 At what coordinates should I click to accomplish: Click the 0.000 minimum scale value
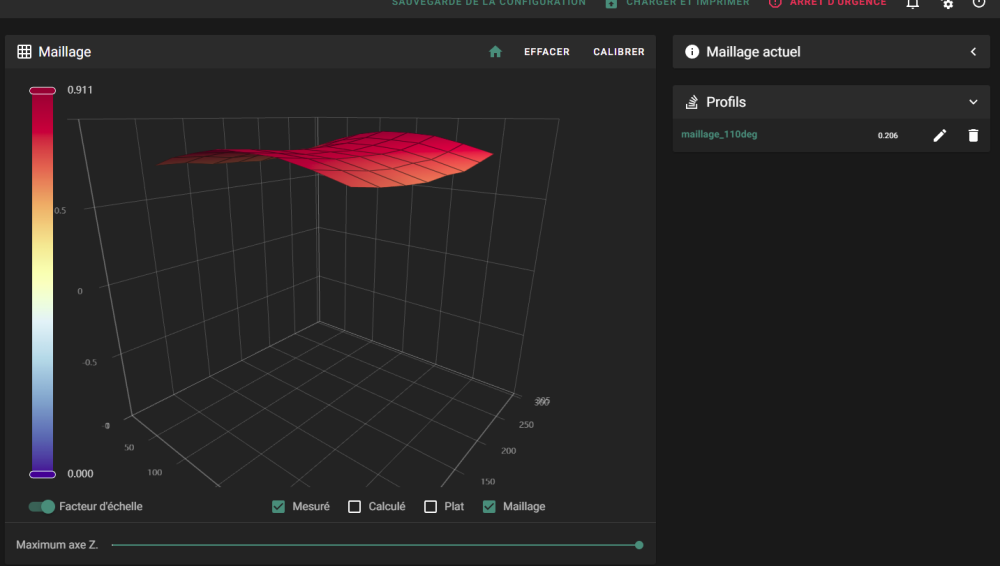tap(80, 473)
